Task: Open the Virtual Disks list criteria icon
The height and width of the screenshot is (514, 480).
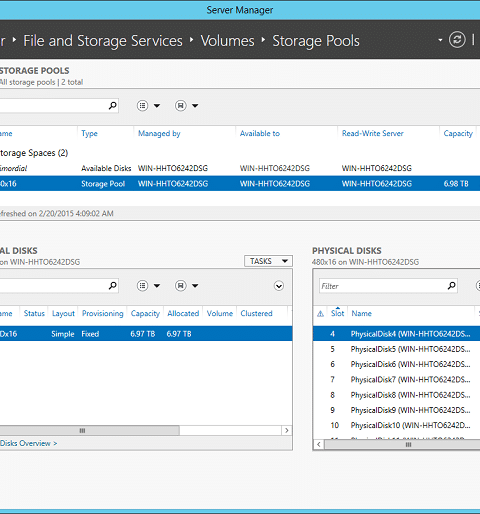Action: point(142,286)
